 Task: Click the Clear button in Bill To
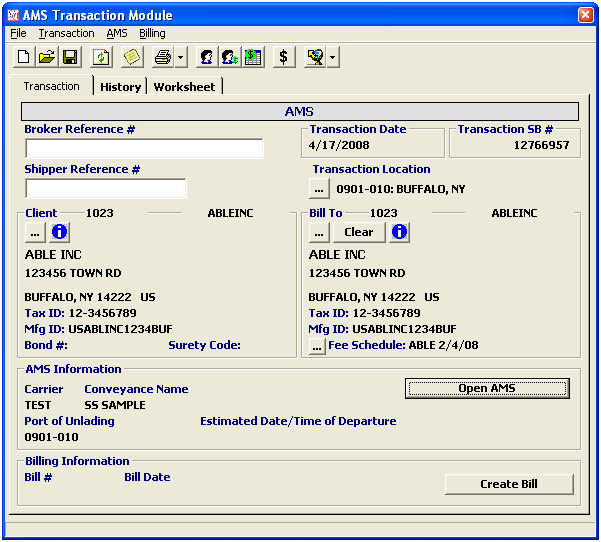tap(358, 232)
